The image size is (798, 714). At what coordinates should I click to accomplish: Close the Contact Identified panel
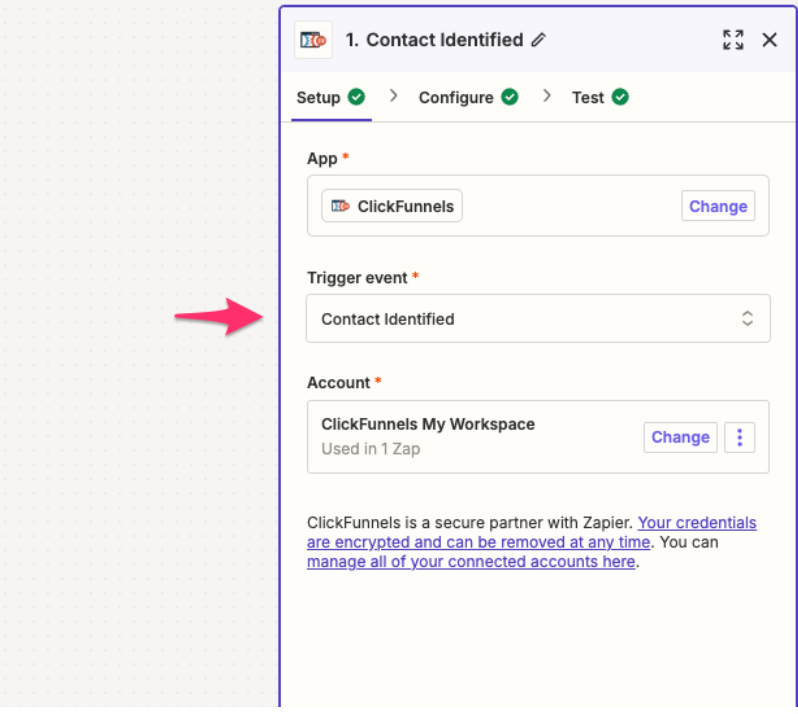tap(769, 40)
